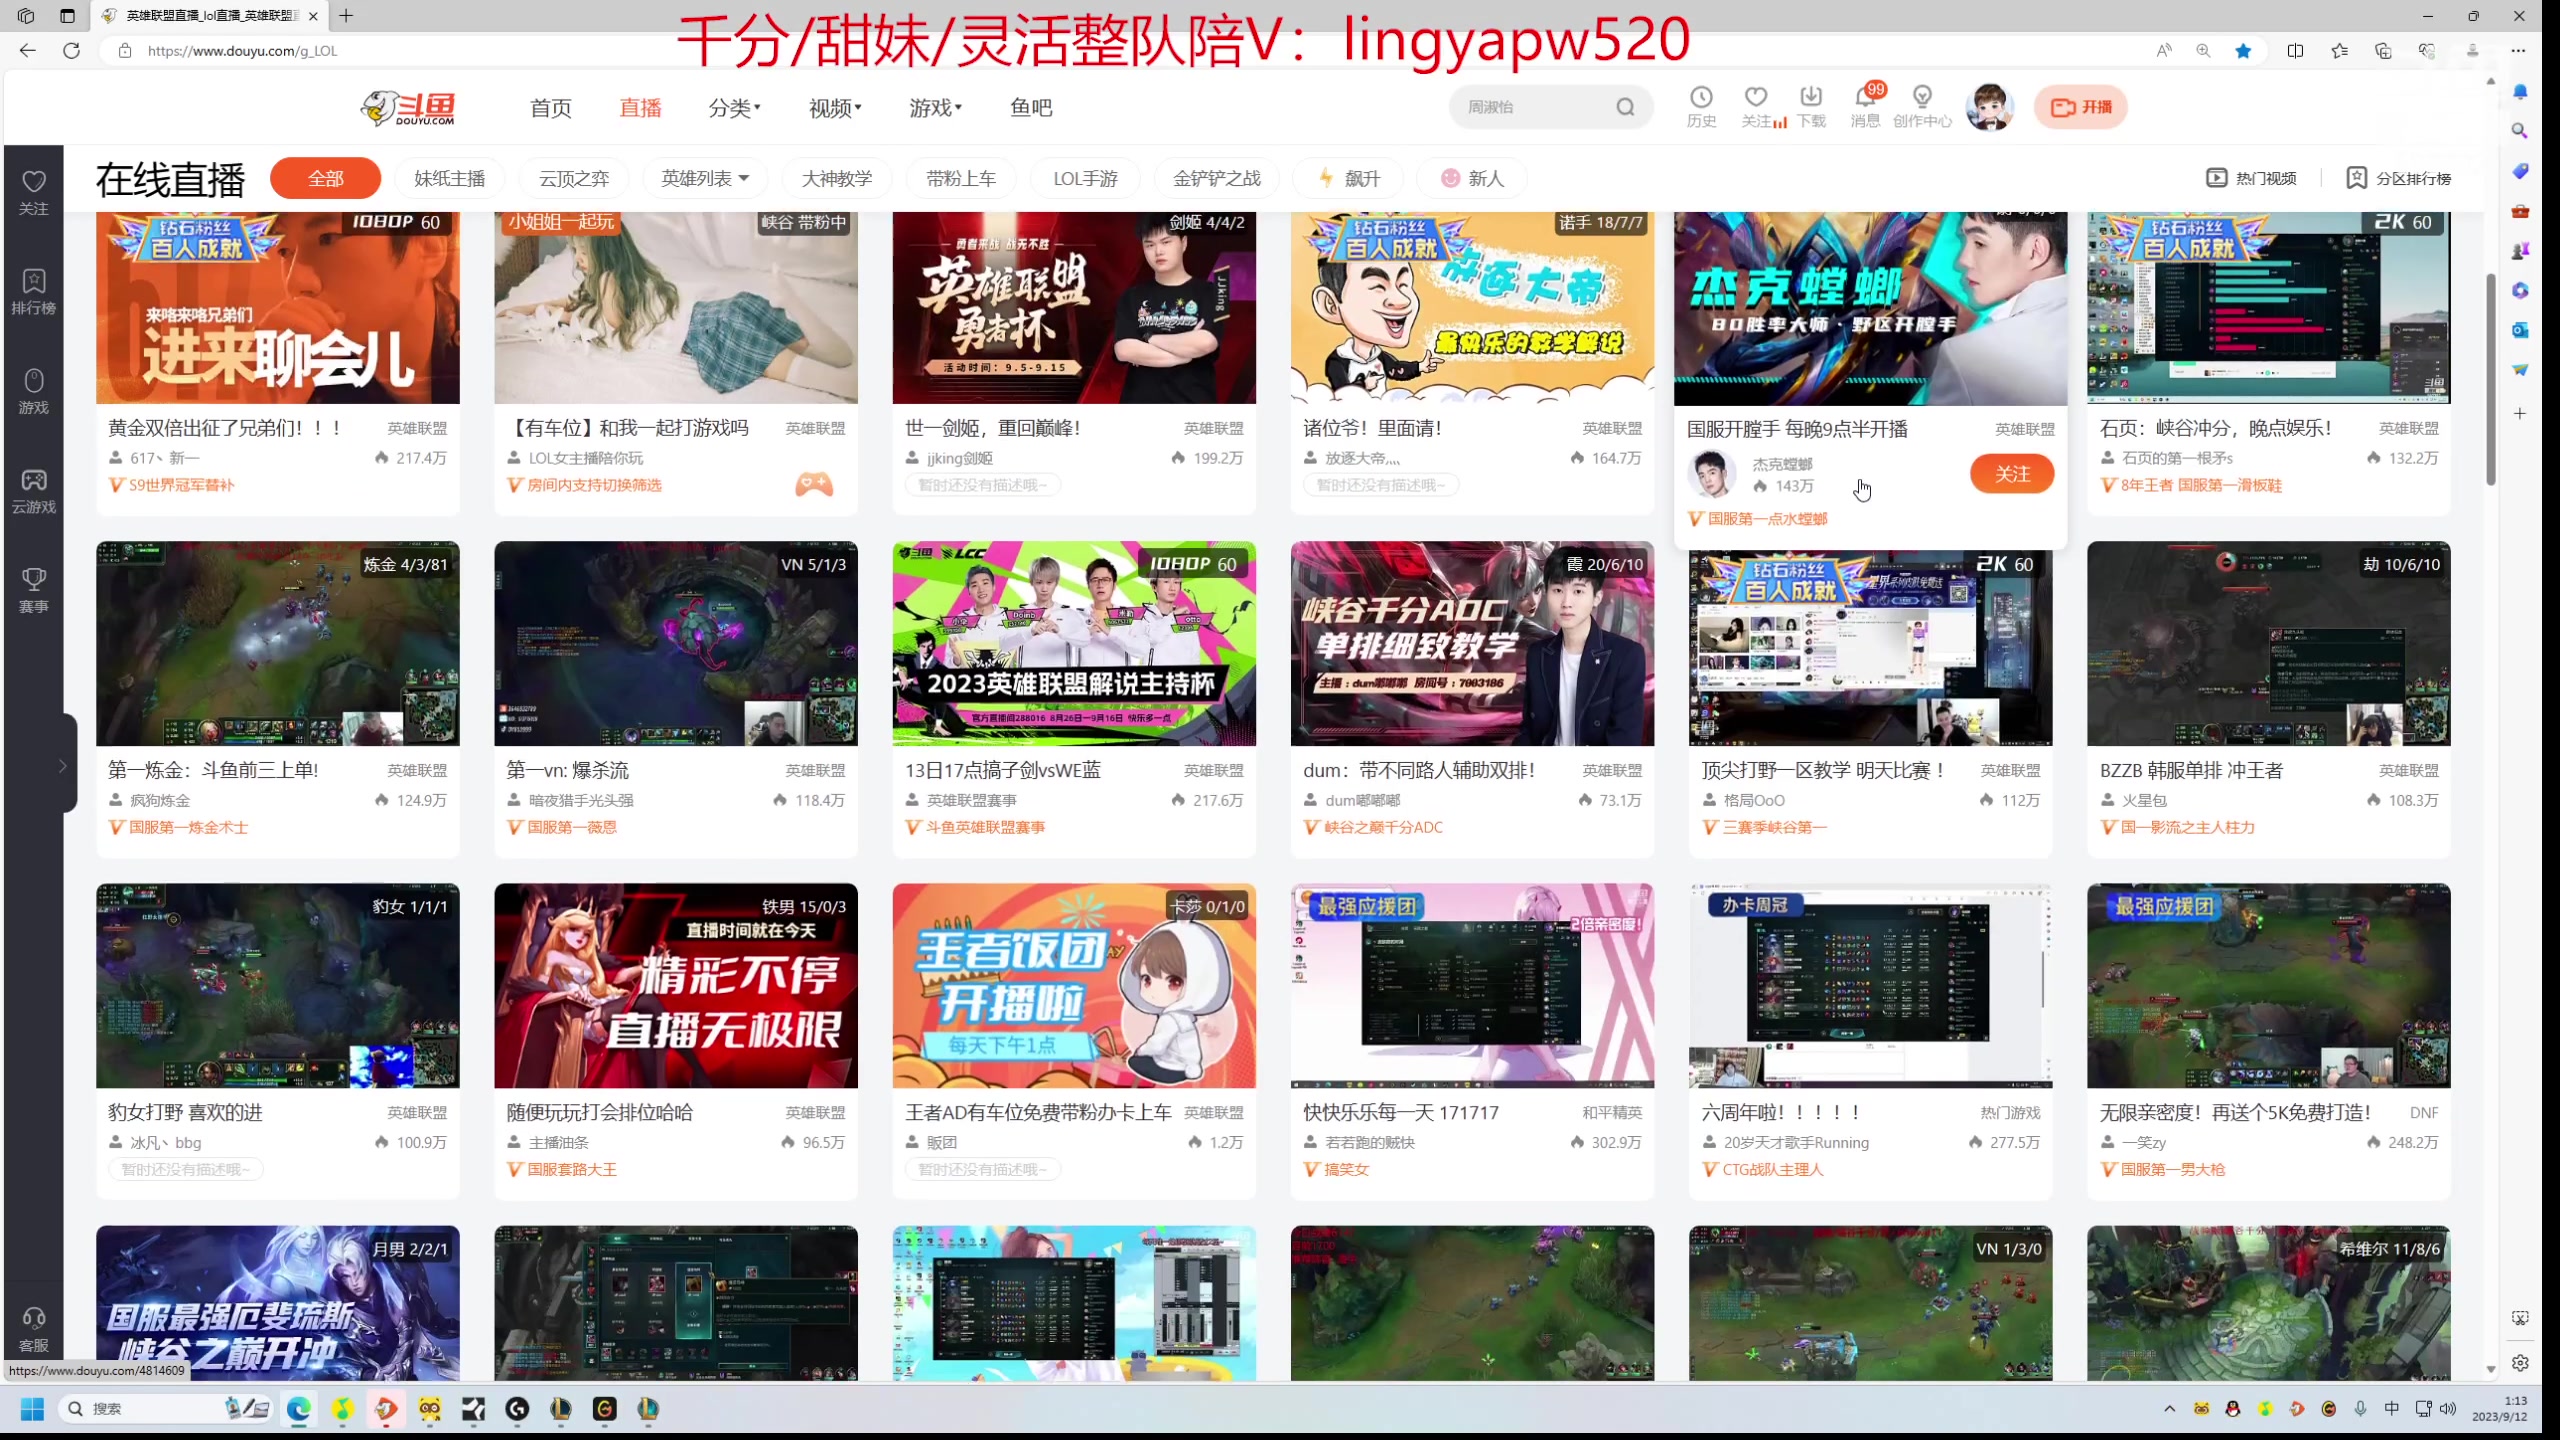The width and height of the screenshot is (2560, 1440).
Task: Open 分区排行榜 link
Action: click(x=2398, y=178)
